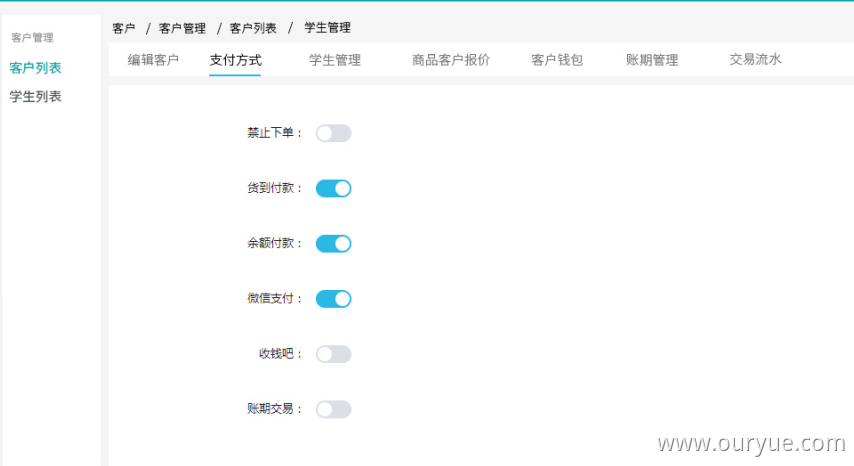Screen dimensions: 854x466
Task: Select 客户列表 in the left sidebar
Action: (x=35, y=68)
